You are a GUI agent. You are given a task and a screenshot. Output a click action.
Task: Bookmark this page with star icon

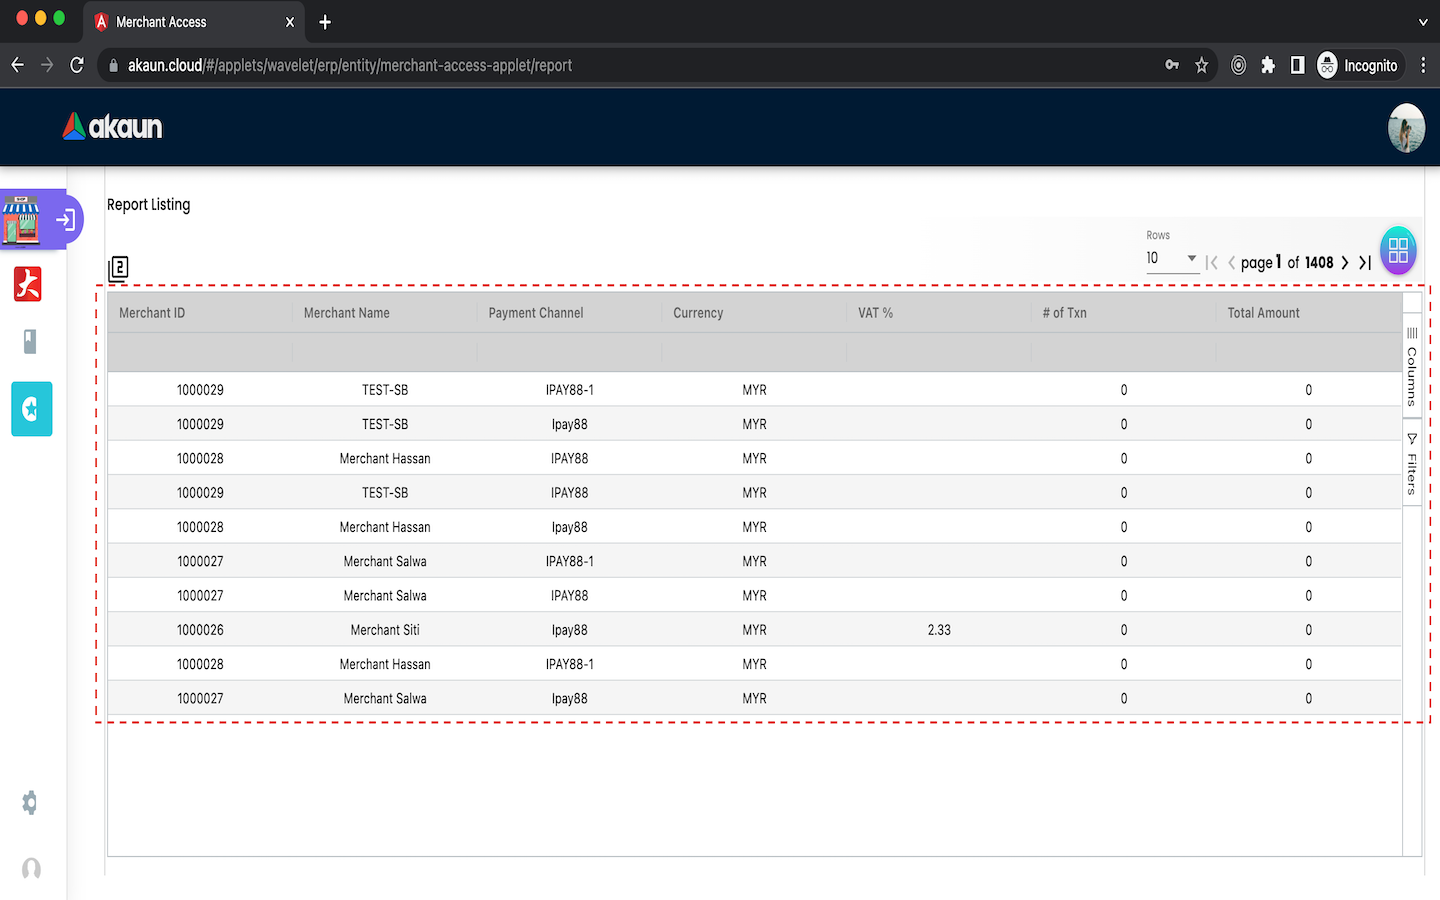coord(1201,65)
